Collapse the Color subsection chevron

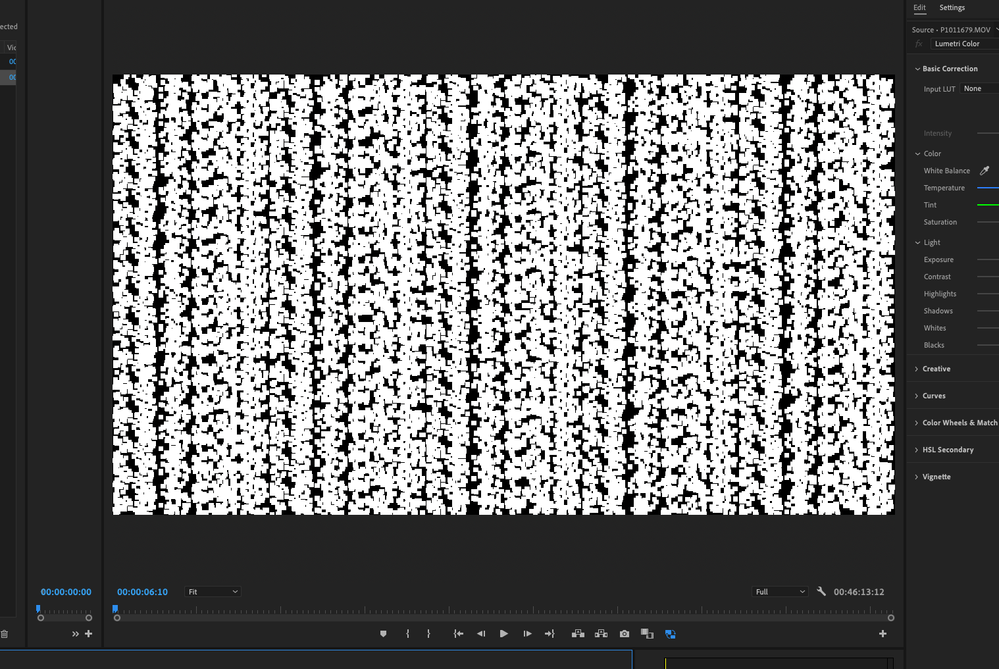click(917, 154)
